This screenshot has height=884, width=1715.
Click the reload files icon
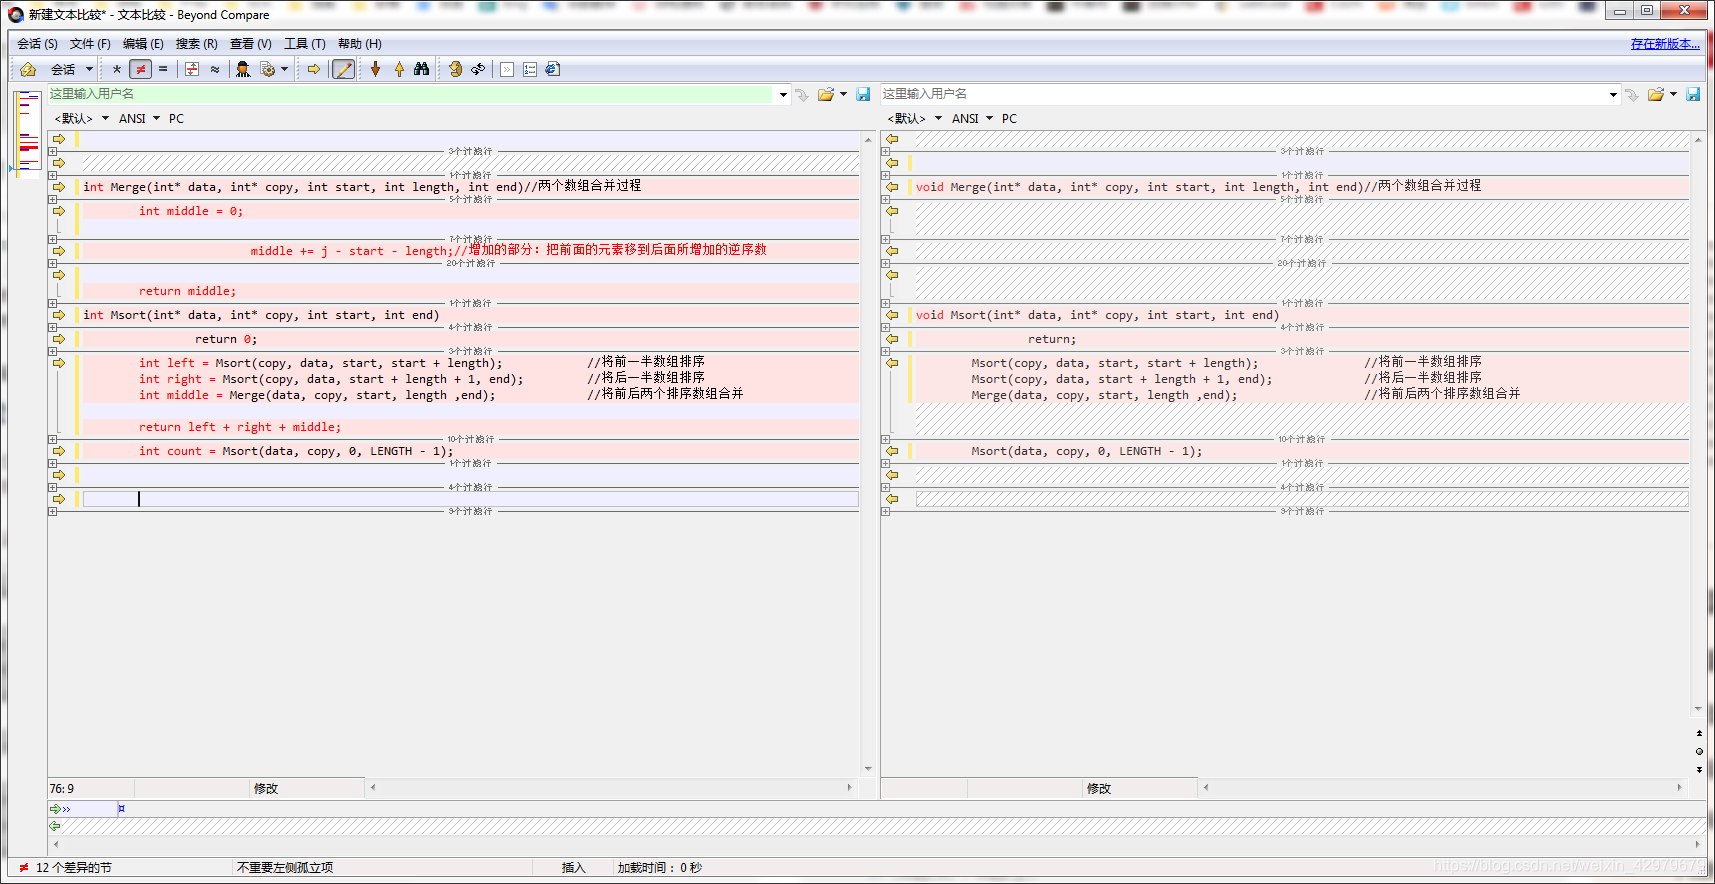479,69
